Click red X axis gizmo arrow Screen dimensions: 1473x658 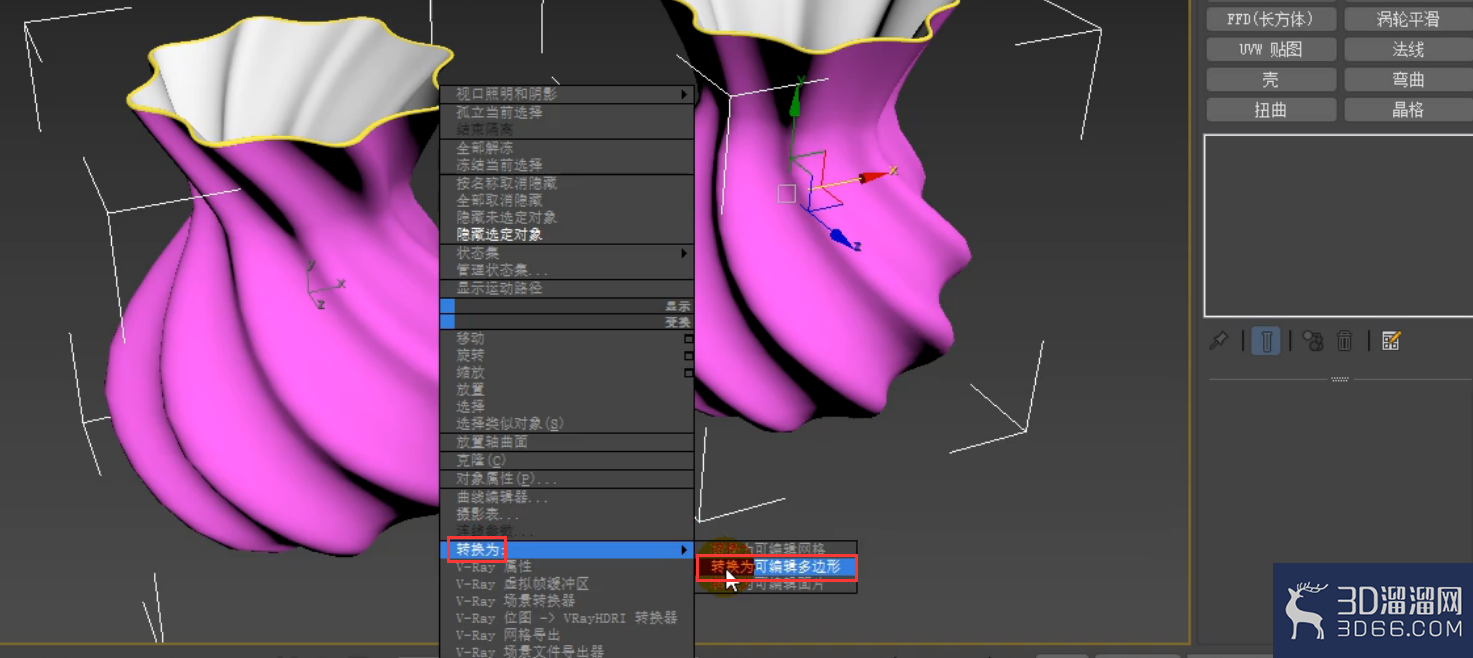pos(875,177)
